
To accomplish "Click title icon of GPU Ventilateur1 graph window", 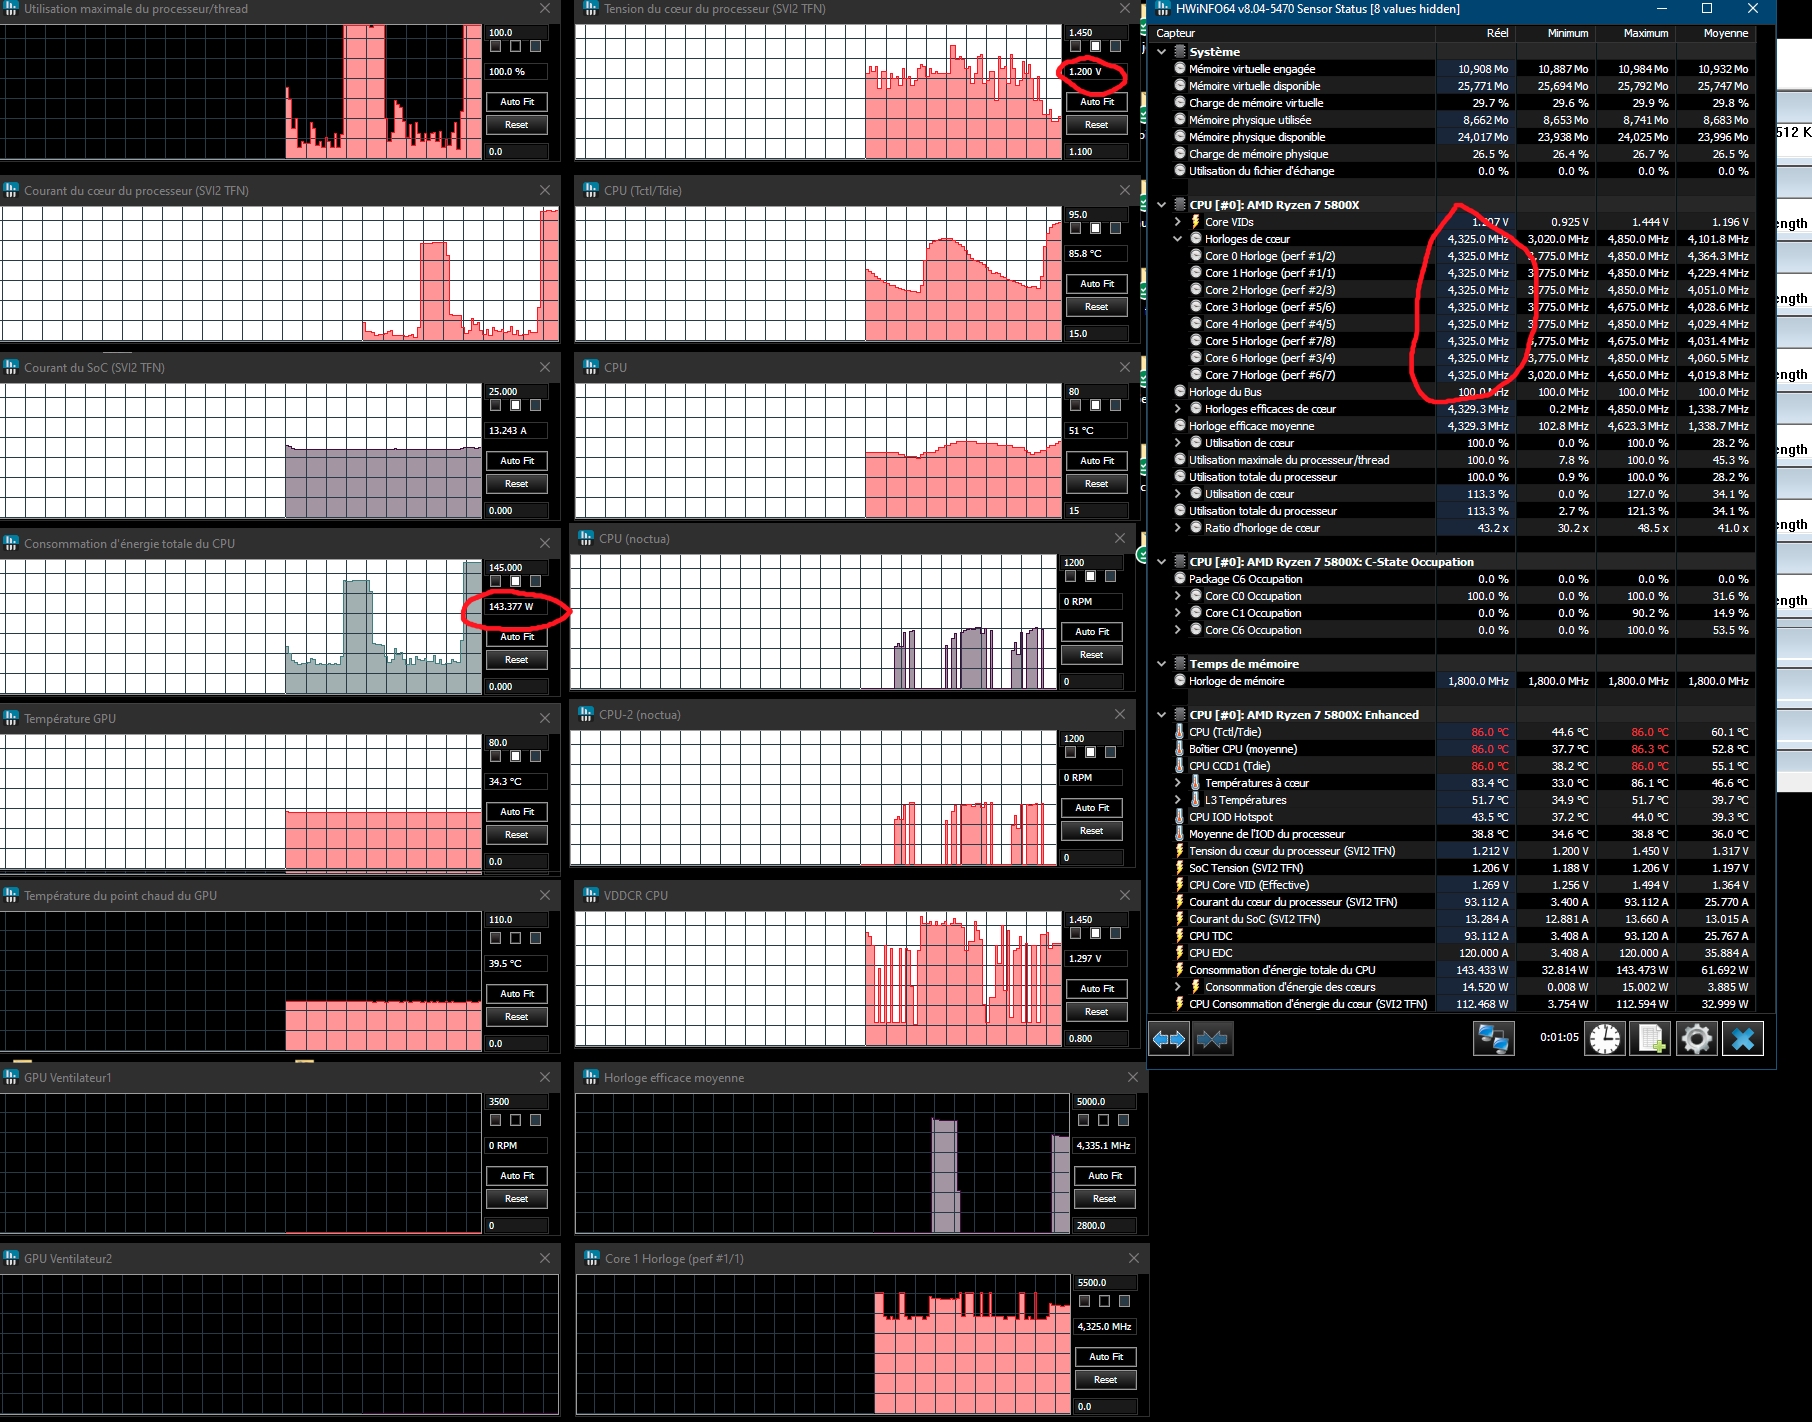I will 11,1078.
